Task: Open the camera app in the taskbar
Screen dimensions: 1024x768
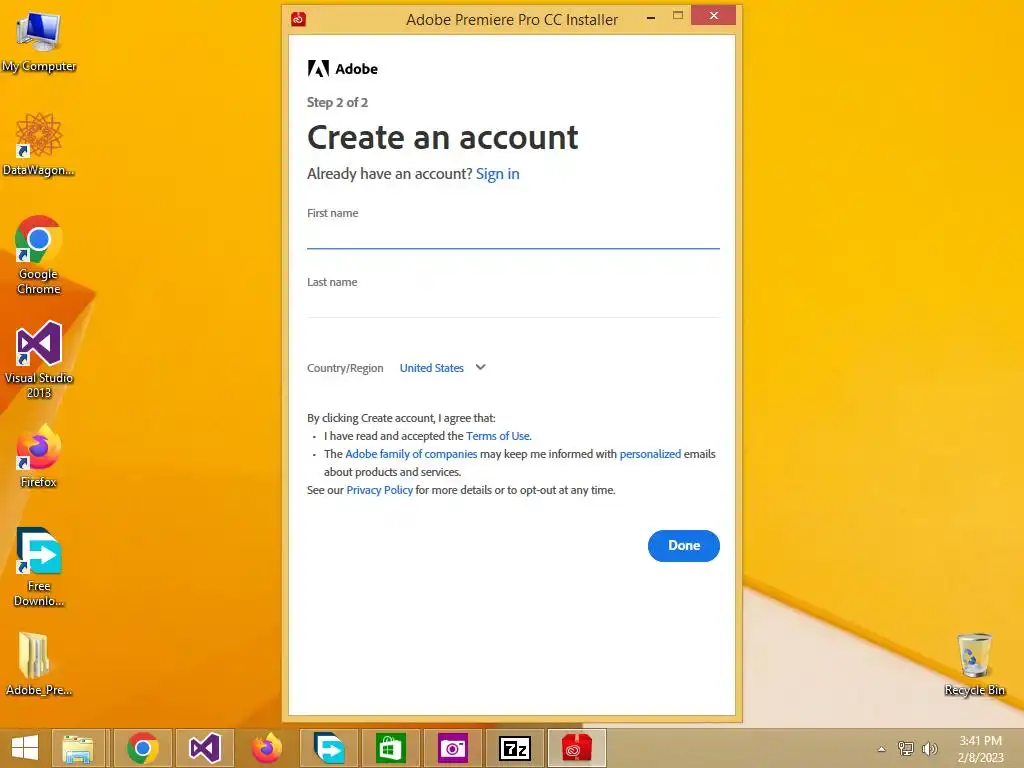Action: click(x=453, y=748)
